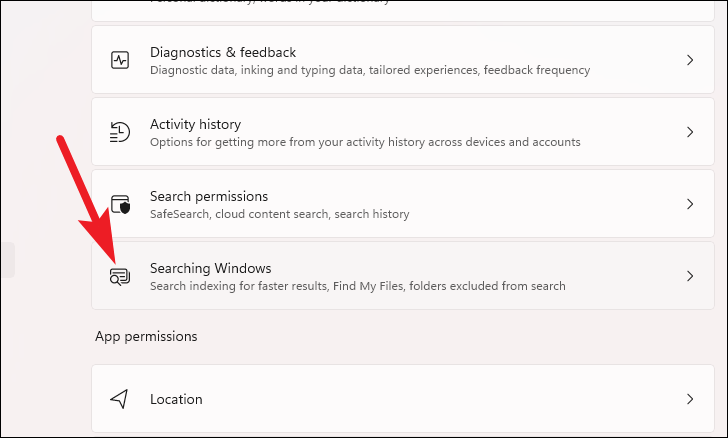Click the Location arrow icon
This screenshot has height=438, width=728.
click(119, 399)
